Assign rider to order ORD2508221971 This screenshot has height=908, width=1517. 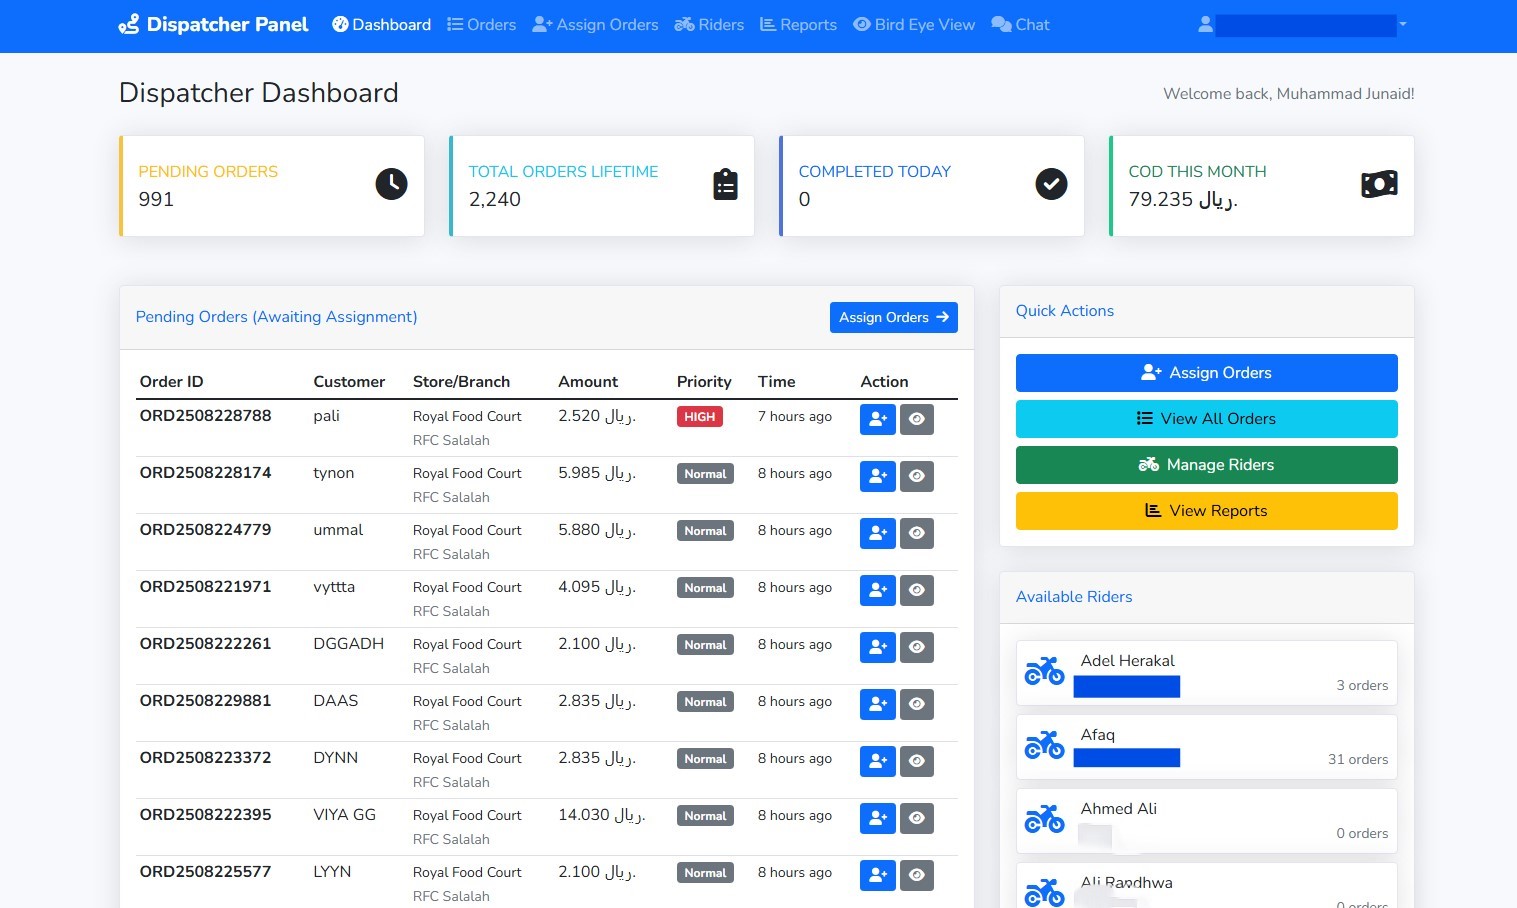[x=878, y=590]
